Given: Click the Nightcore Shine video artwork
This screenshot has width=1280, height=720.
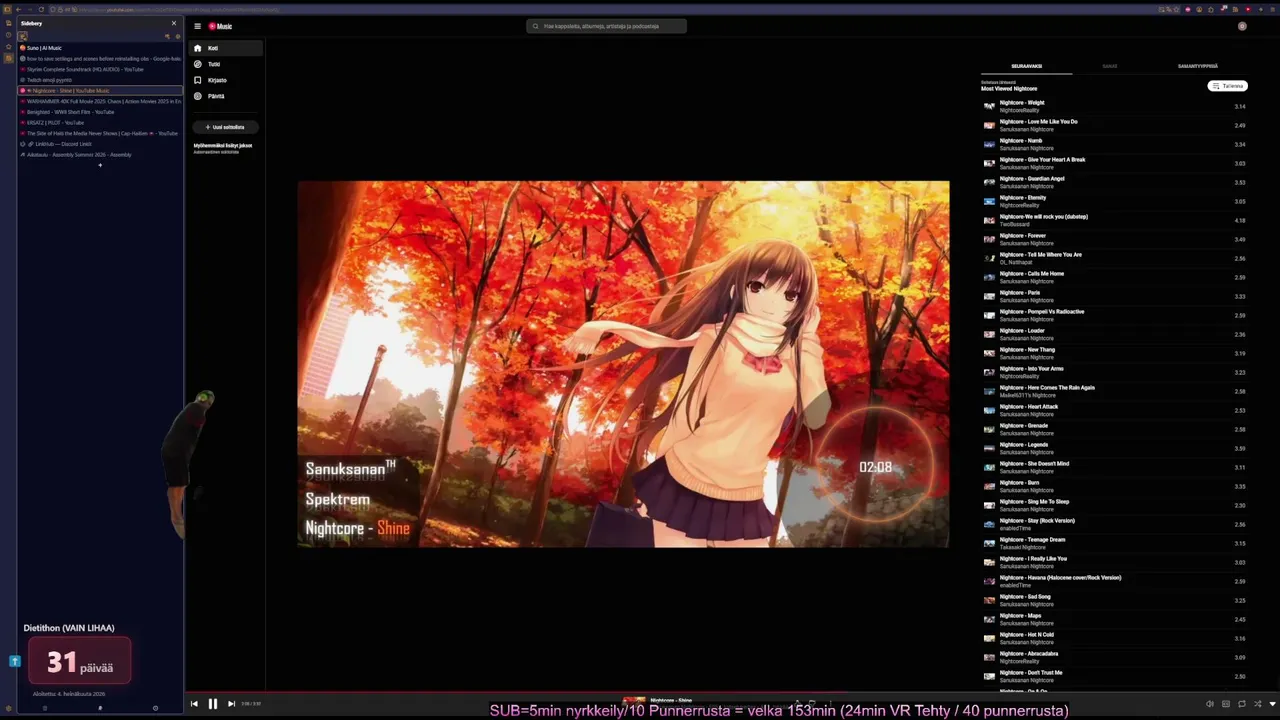Looking at the screenshot, I should [x=623, y=364].
